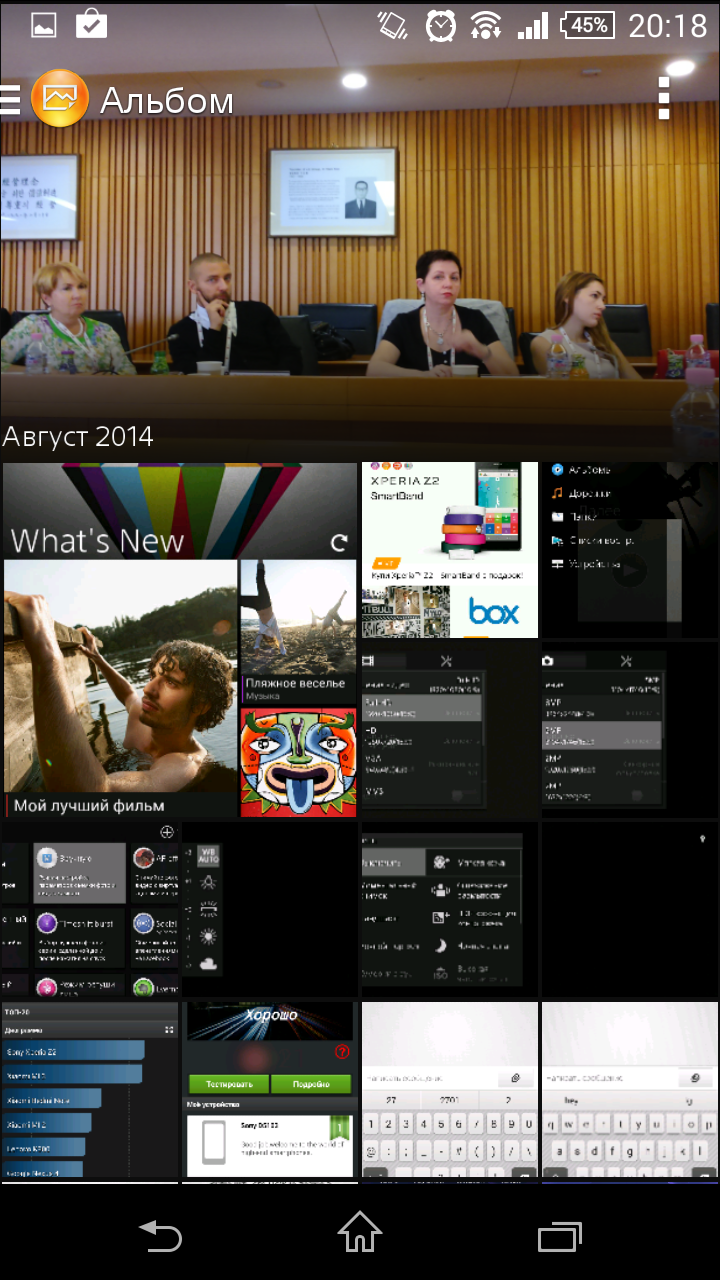This screenshot has width=720, height=1280.
Task: Tap the orange Album app icon
Action: [x=60, y=99]
